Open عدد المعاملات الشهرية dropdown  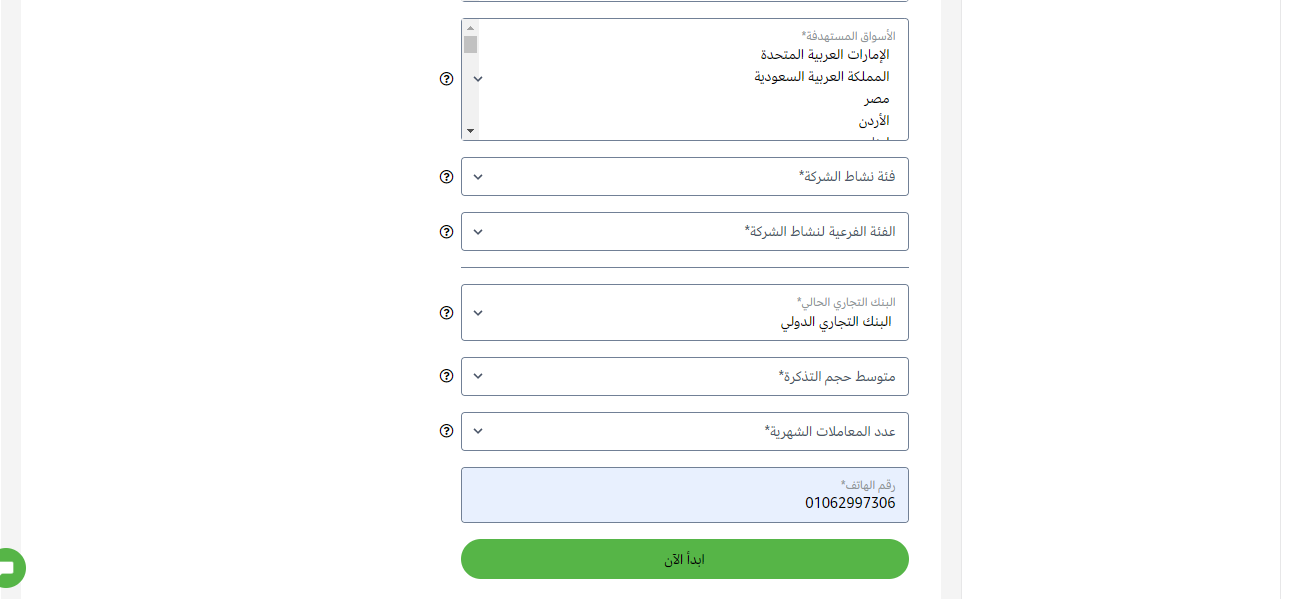point(685,431)
